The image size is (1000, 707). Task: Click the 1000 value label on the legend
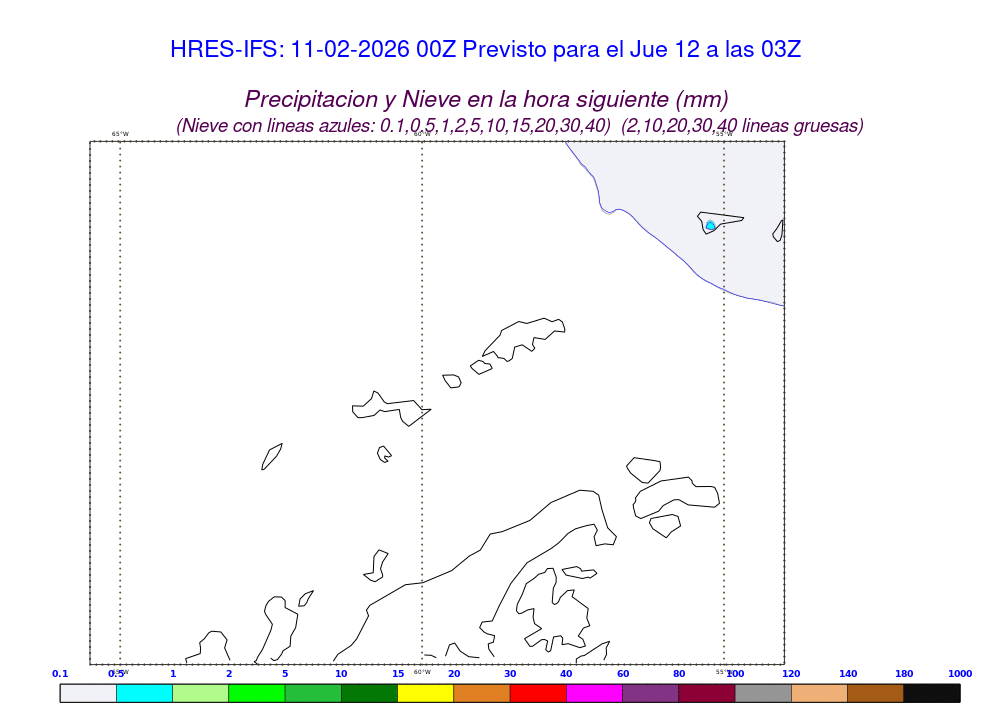960,674
